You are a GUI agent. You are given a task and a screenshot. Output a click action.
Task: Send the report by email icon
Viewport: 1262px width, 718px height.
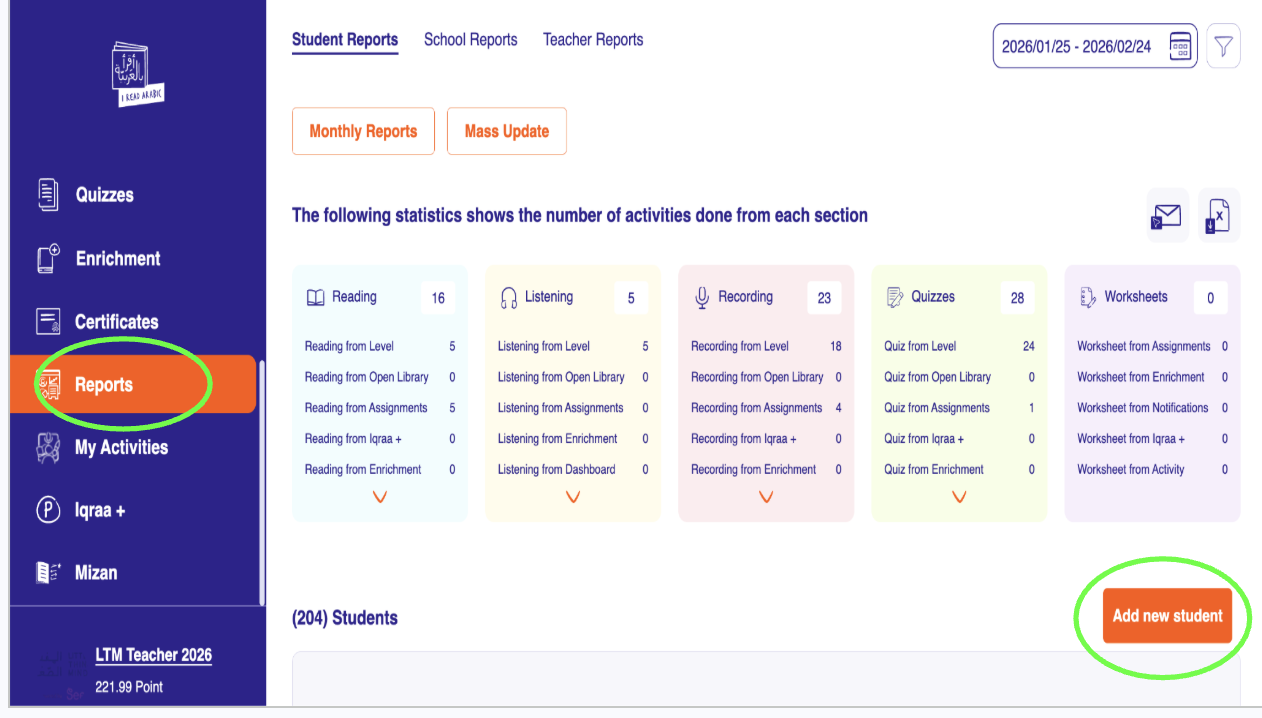pyautogui.click(x=1166, y=216)
